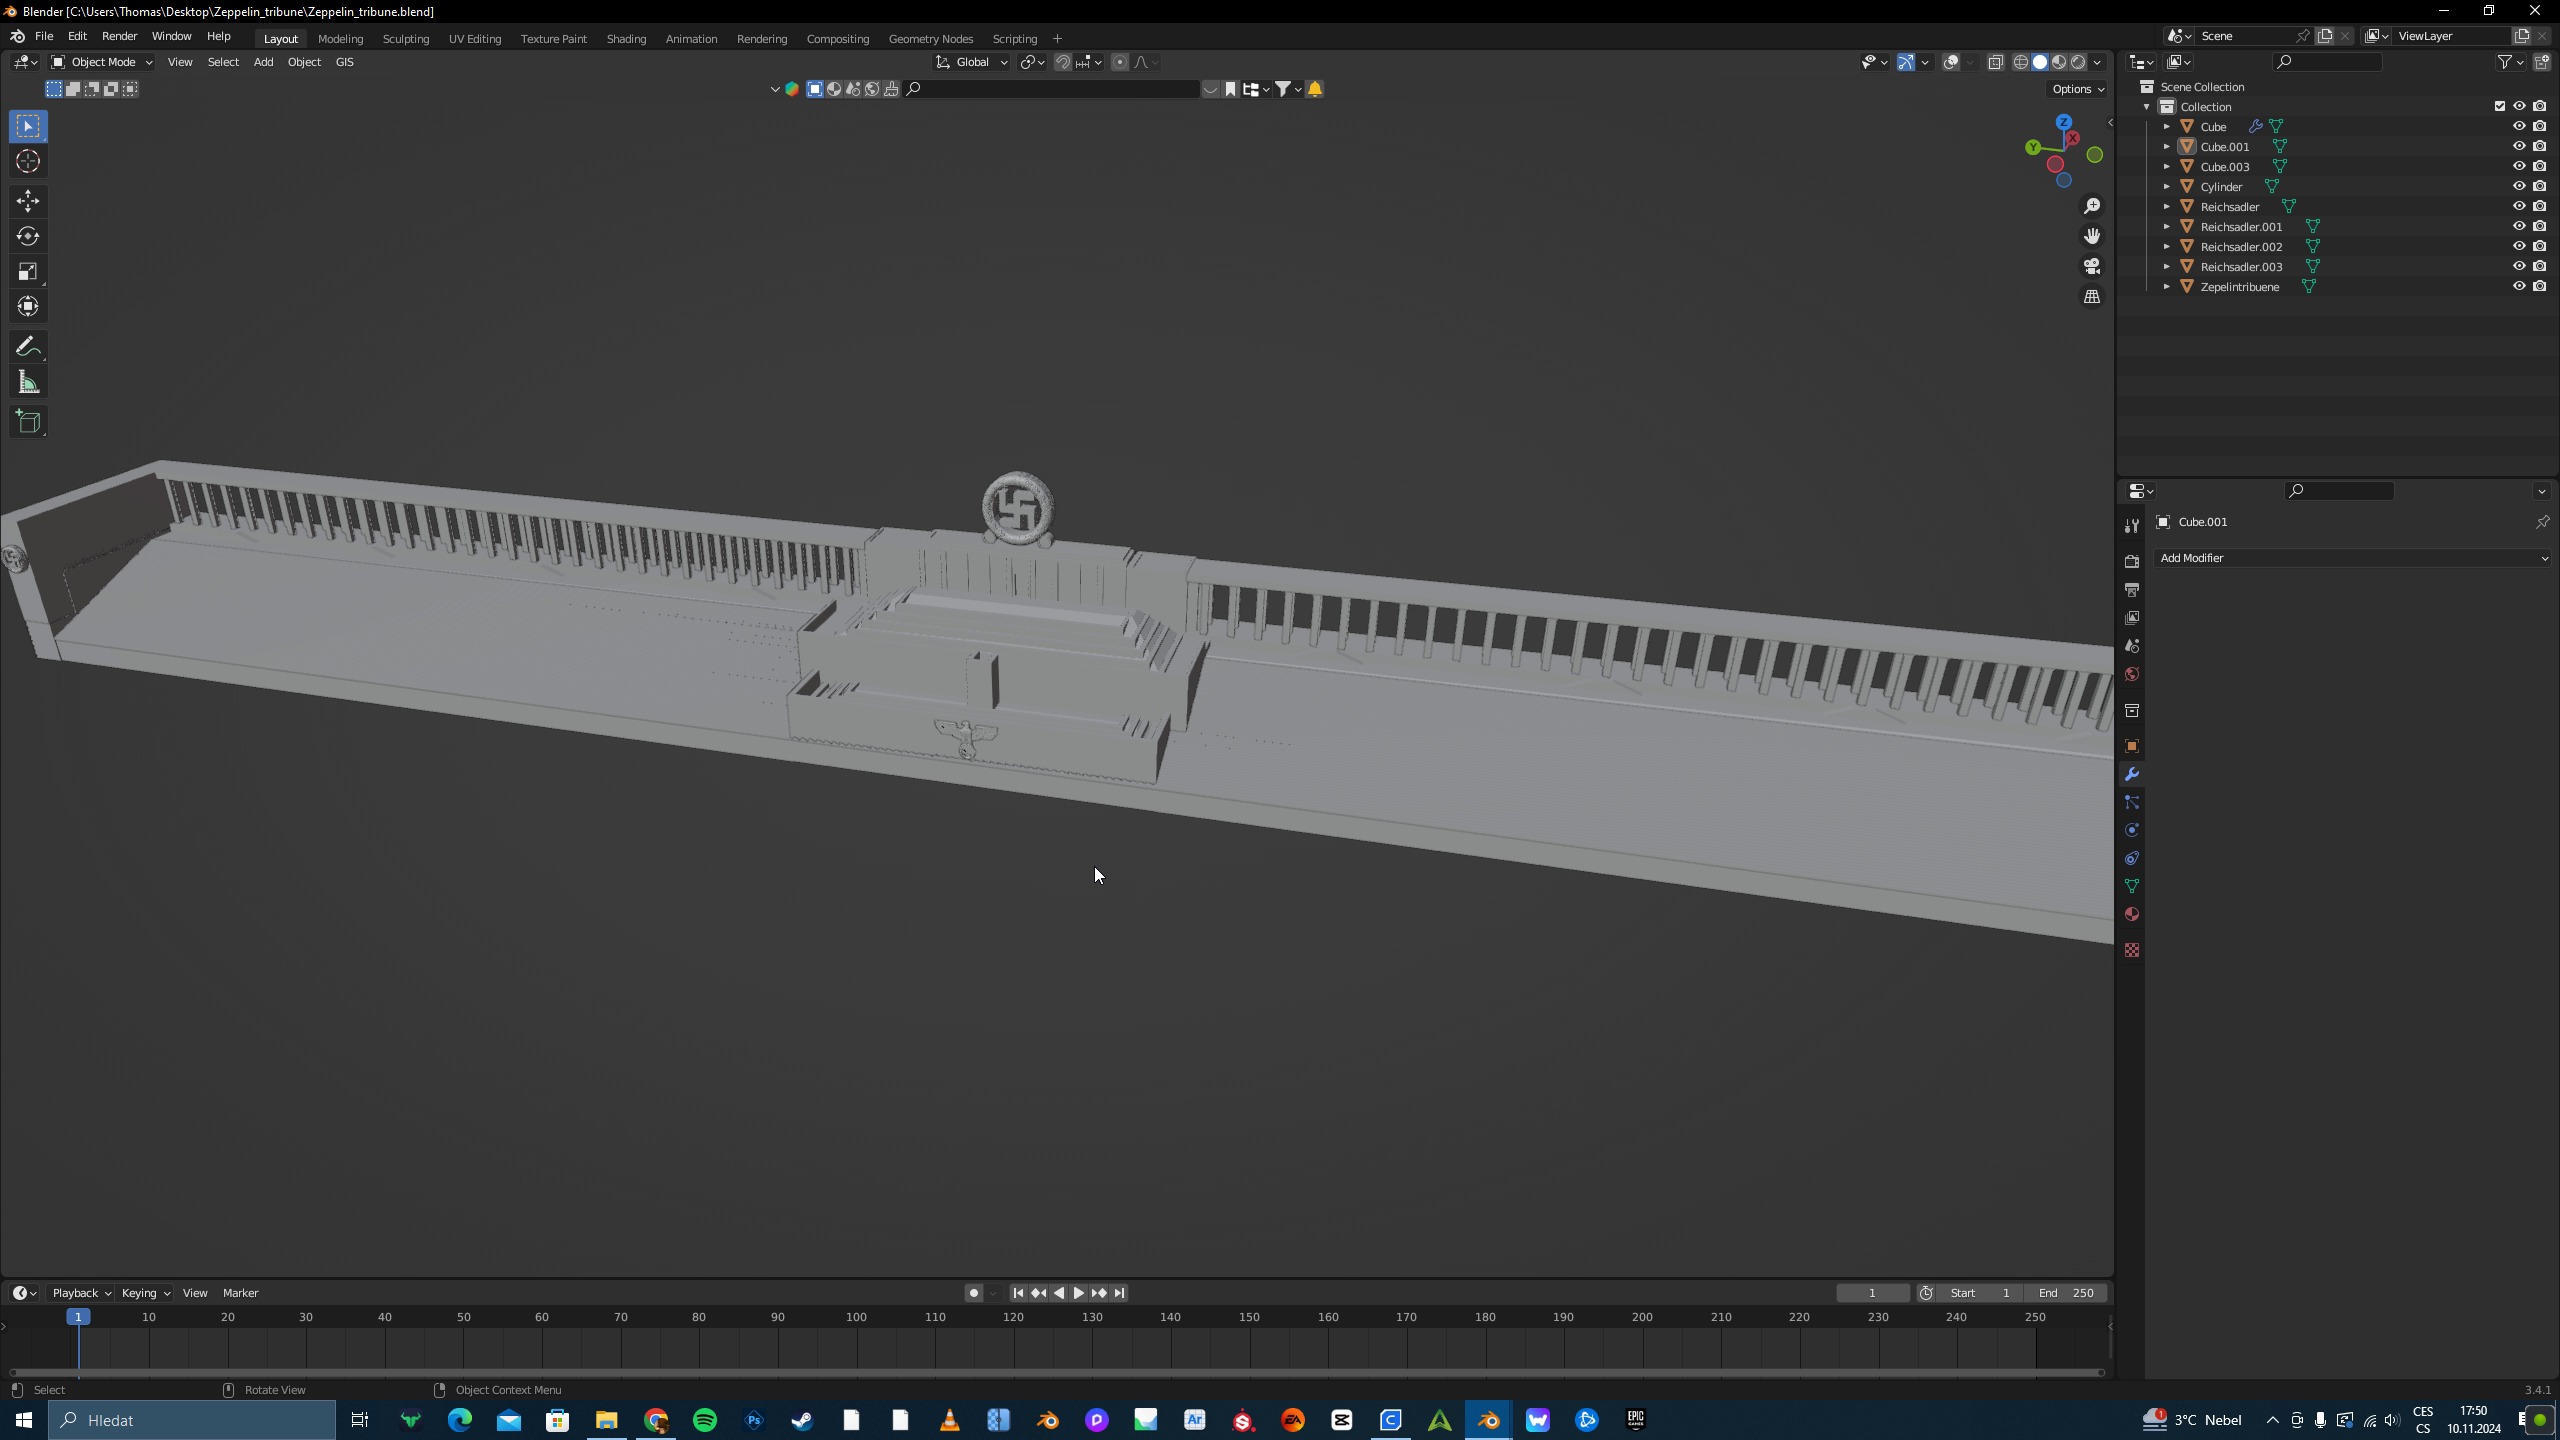Image resolution: width=2560 pixels, height=1440 pixels.
Task: Open viewport Options dropdown
Action: point(2077,89)
